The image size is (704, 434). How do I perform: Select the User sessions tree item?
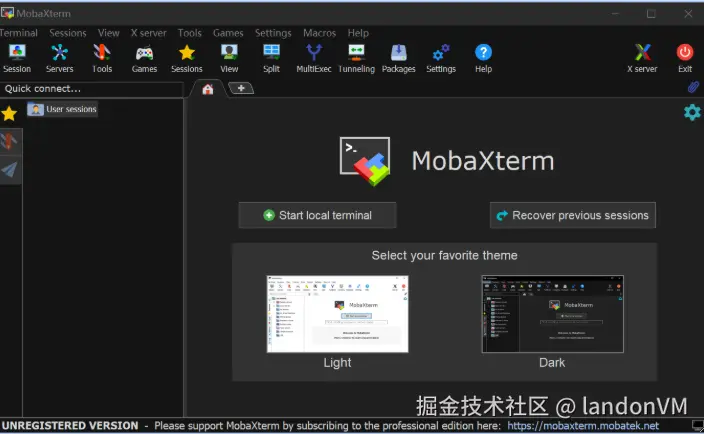(x=62, y=109)
